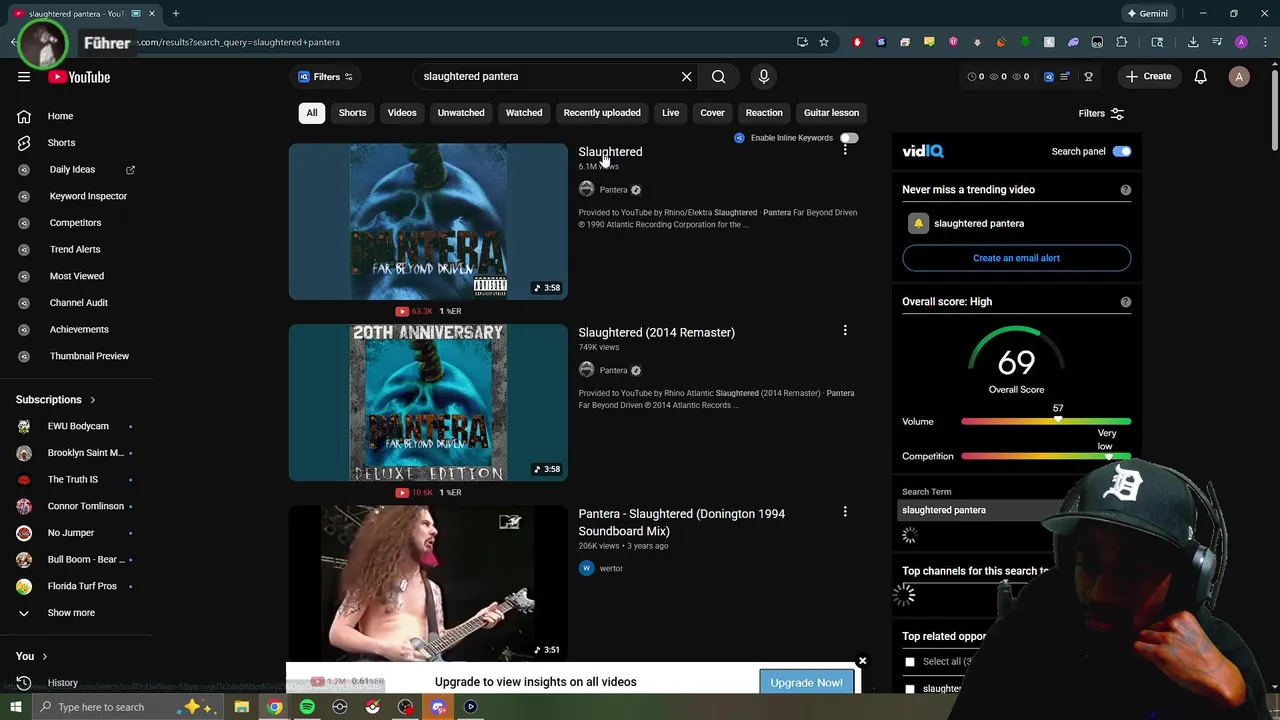Select the Unwatched filter chip

point(461,113)
